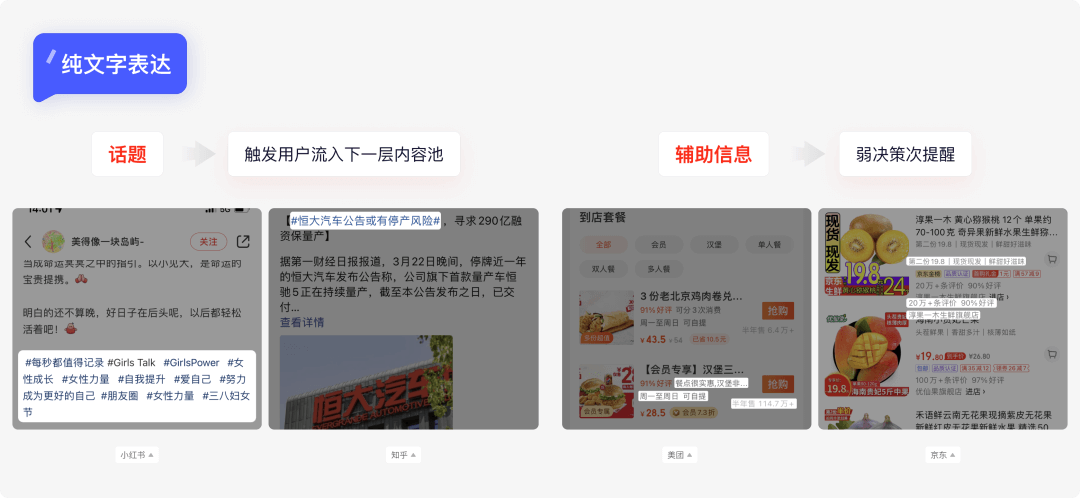Click 第二份19.8 highlighted tag line
Screen dimensions: 1080x498
point(966,262)
